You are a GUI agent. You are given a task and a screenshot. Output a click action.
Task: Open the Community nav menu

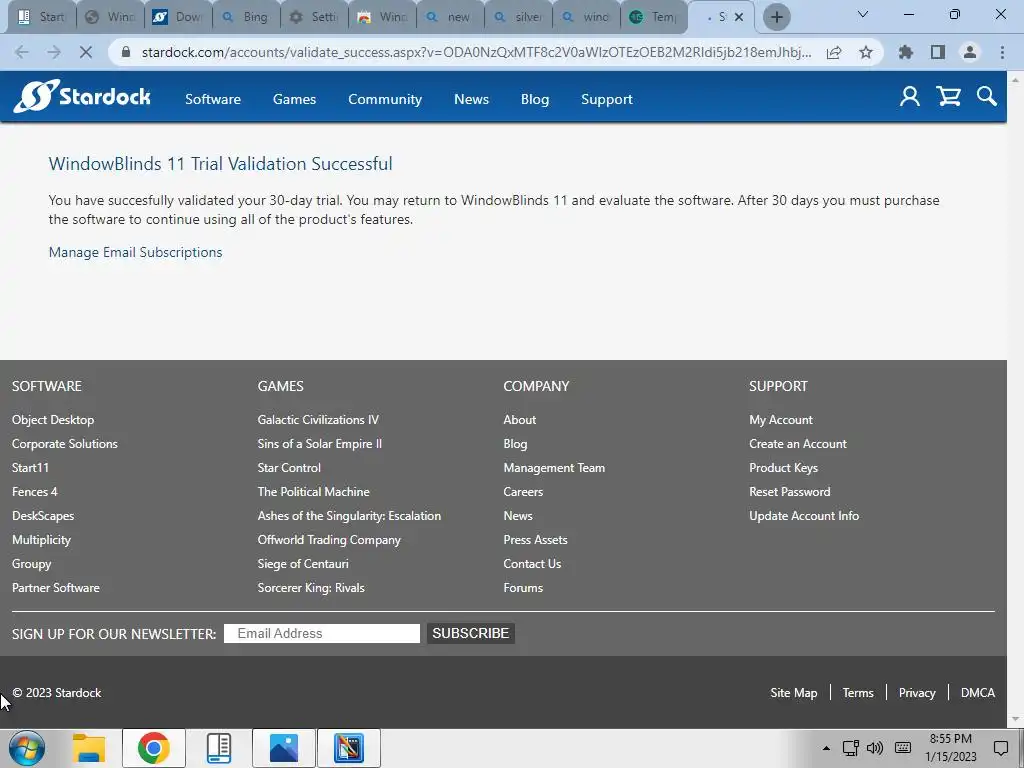[385, 99]
